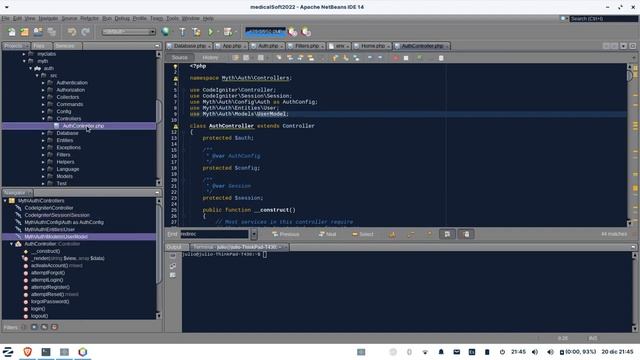Image resolution: width=640 pixels, height=360 pixels.
Task: Expand the Models folder
Action: tap(43, 176)
